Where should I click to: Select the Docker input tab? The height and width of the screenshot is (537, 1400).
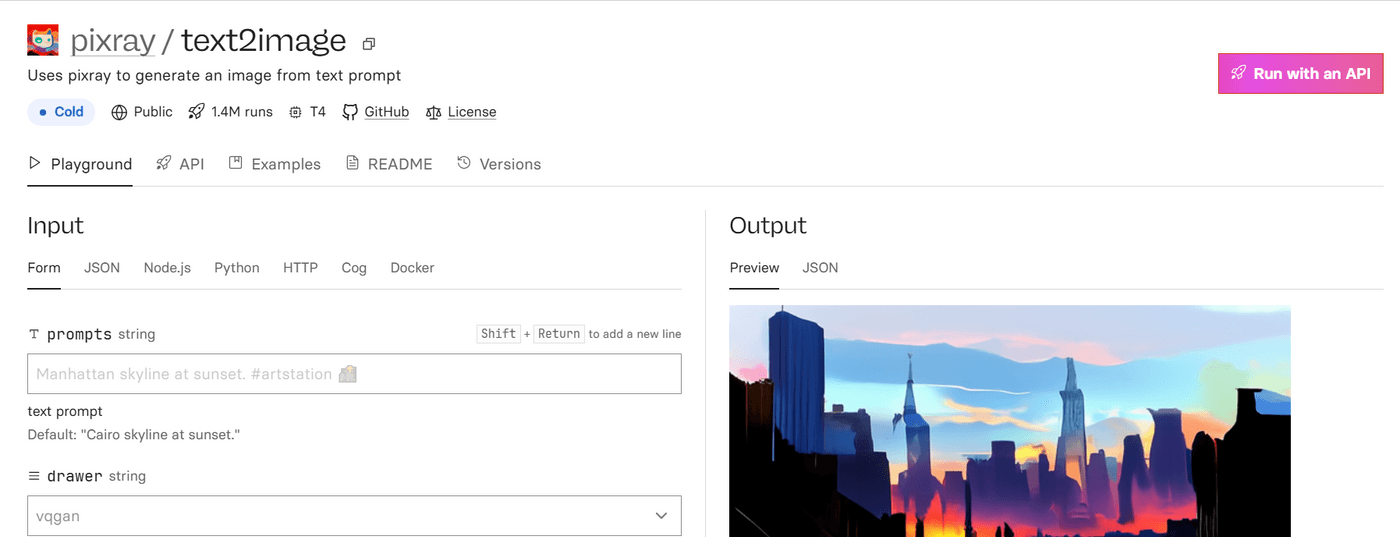coord(412,268)
